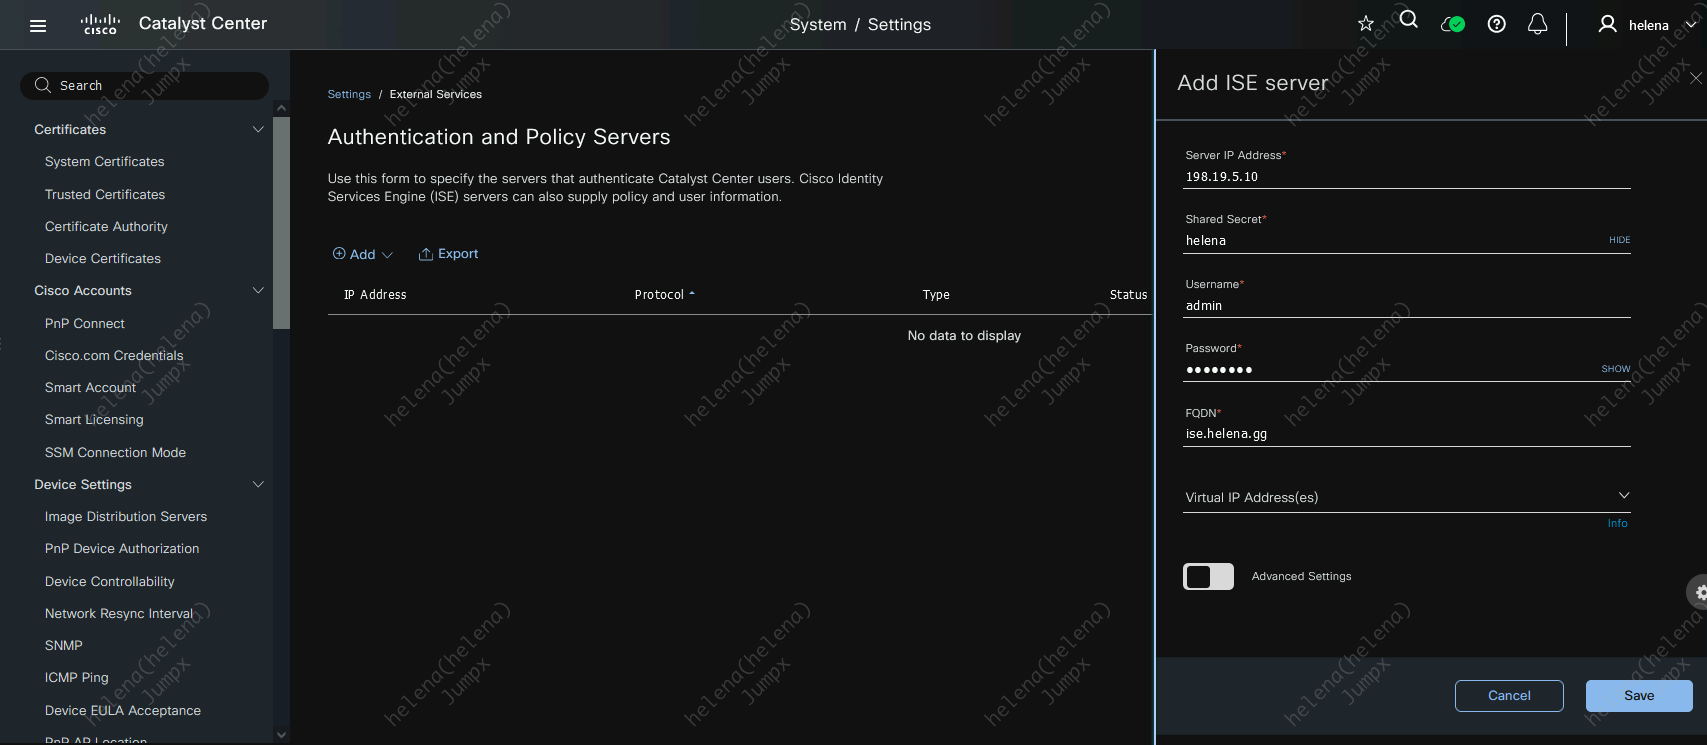Save the ISE server configuration
1707x745 pixels.
[1638, 696]
